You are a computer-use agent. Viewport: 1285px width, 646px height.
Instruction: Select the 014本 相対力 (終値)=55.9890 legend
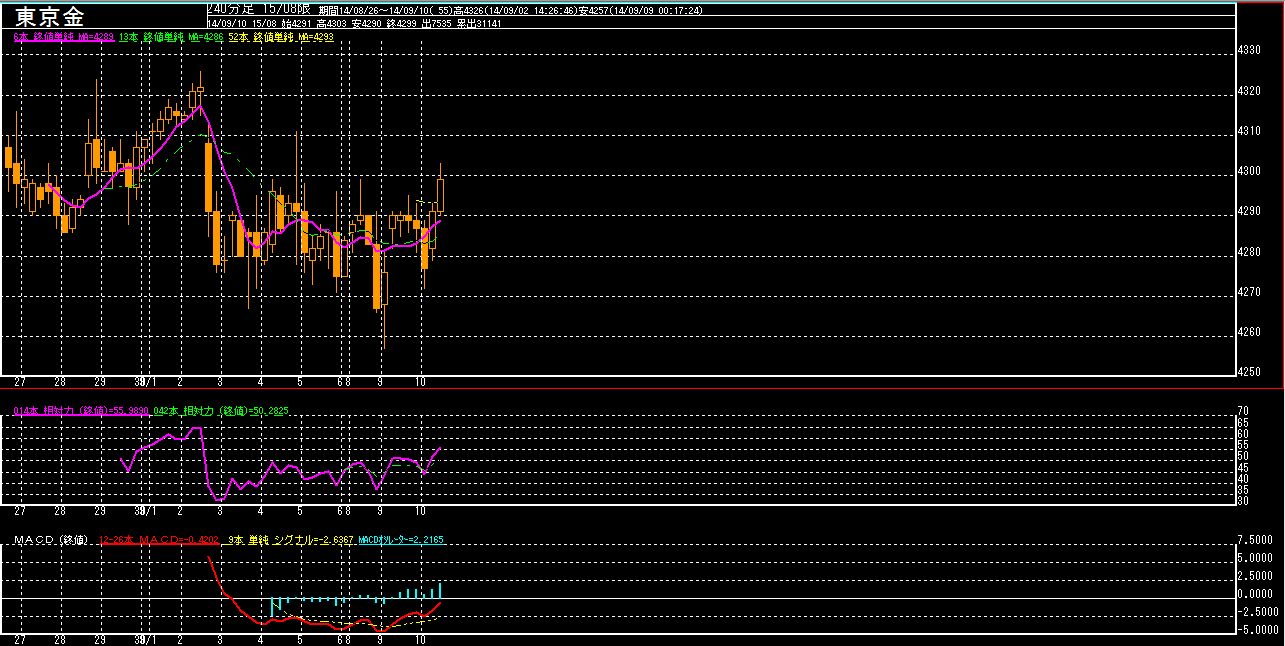[81, 411]
